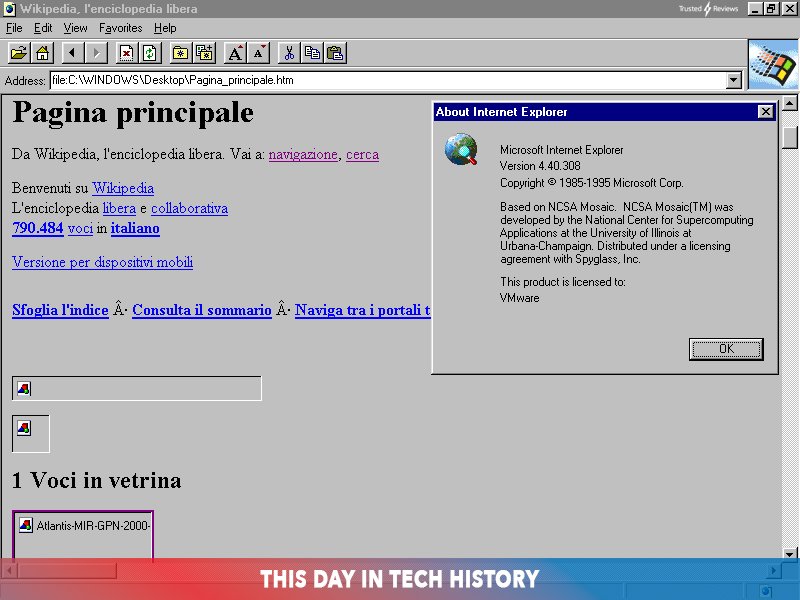
Task: Click the 1 Voci in vetrina heading
Action: coord(96,481)
